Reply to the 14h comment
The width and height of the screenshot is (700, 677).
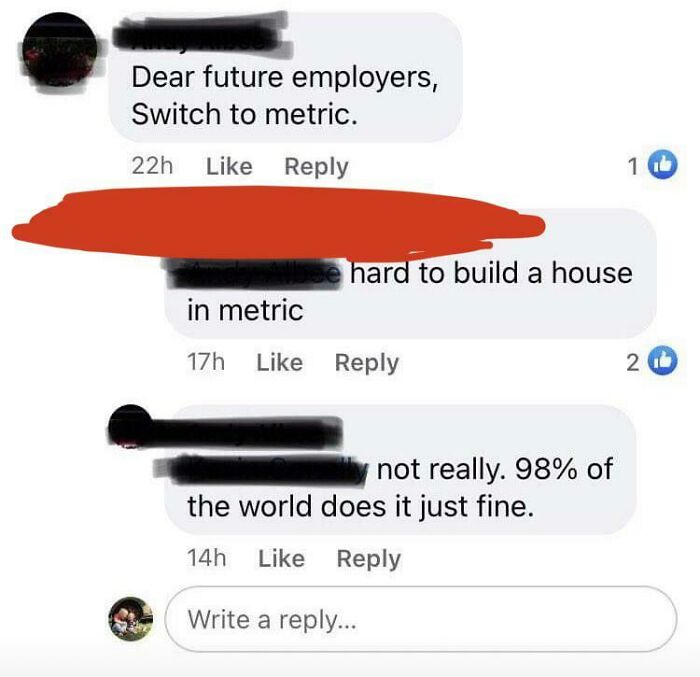[x=369, y=560]
